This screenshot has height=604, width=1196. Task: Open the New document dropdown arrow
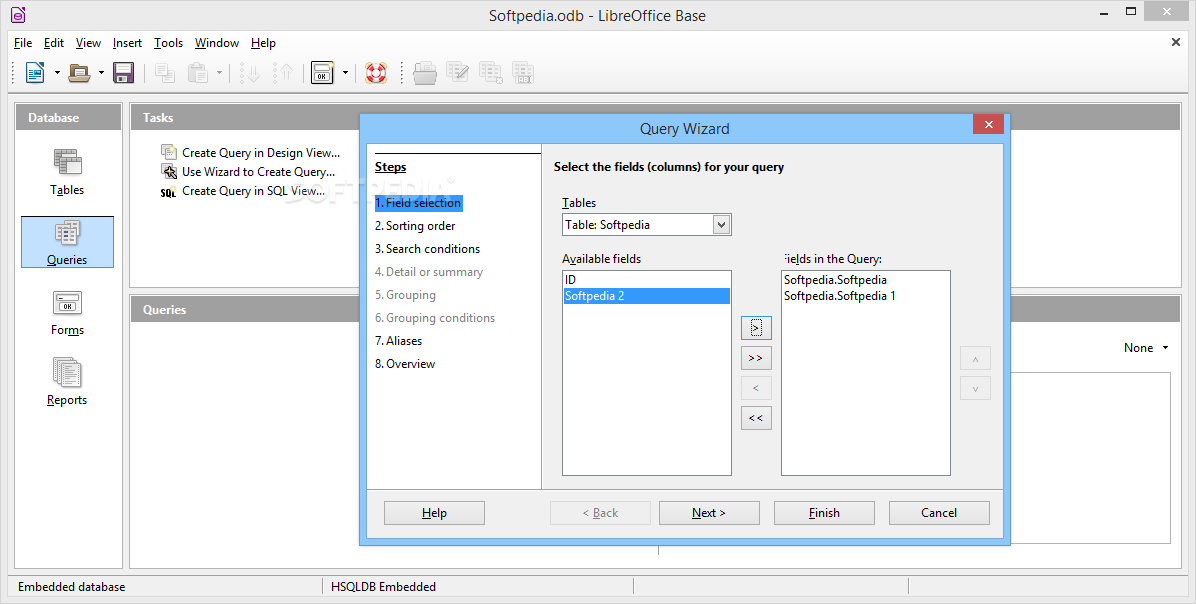[57, 73]
